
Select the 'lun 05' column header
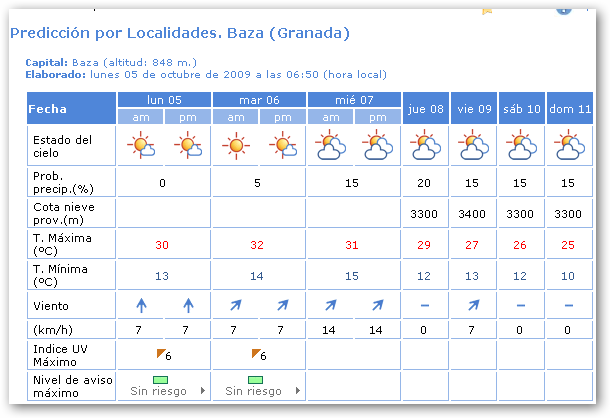pyautogui.click(x=164, y=100)
